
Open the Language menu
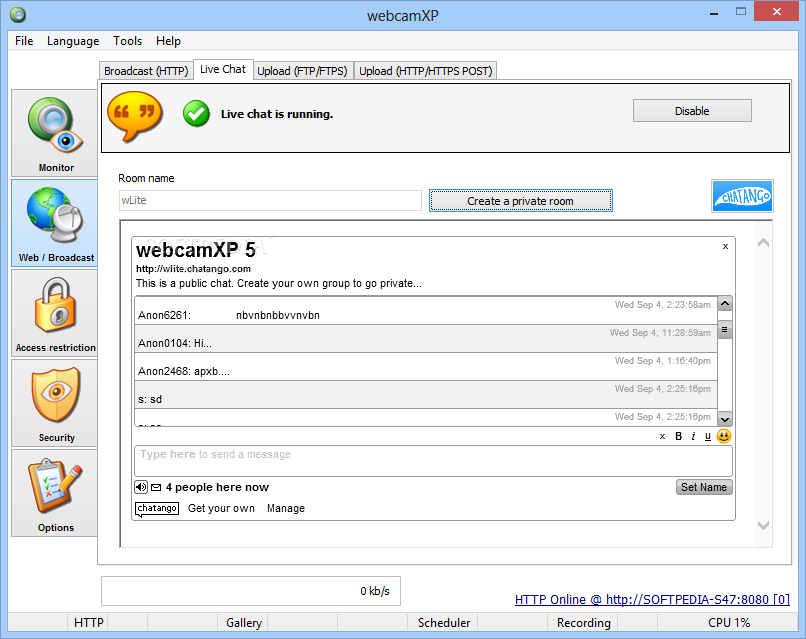coord(73,41)
